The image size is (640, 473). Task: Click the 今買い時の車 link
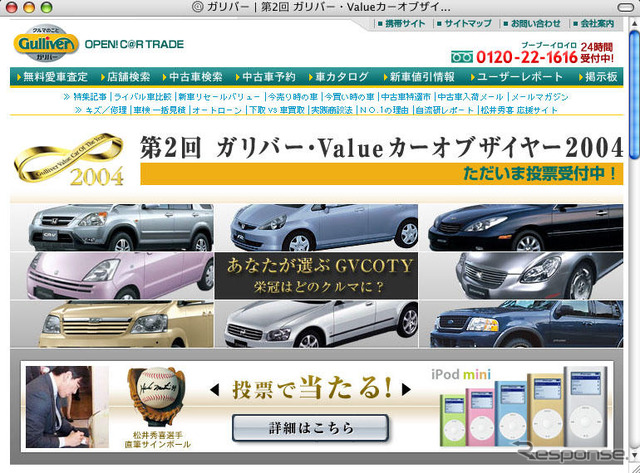[349, 97]
